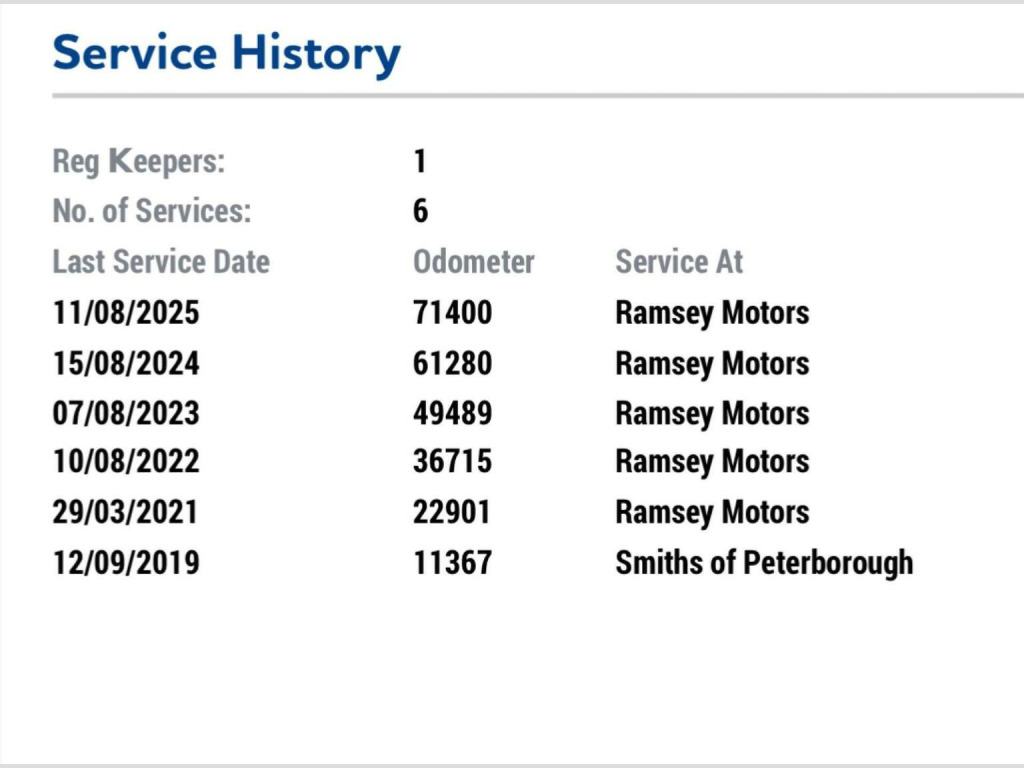Click the Odometer column header

(x=473, y=262)
